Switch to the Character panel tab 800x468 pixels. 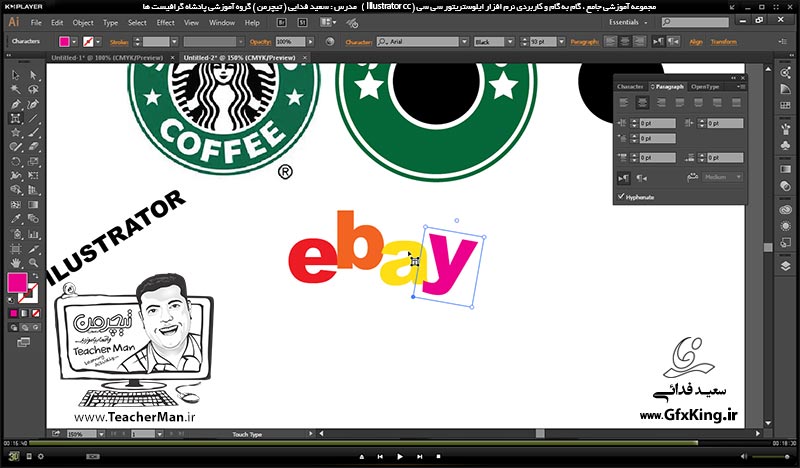[630, 87]
